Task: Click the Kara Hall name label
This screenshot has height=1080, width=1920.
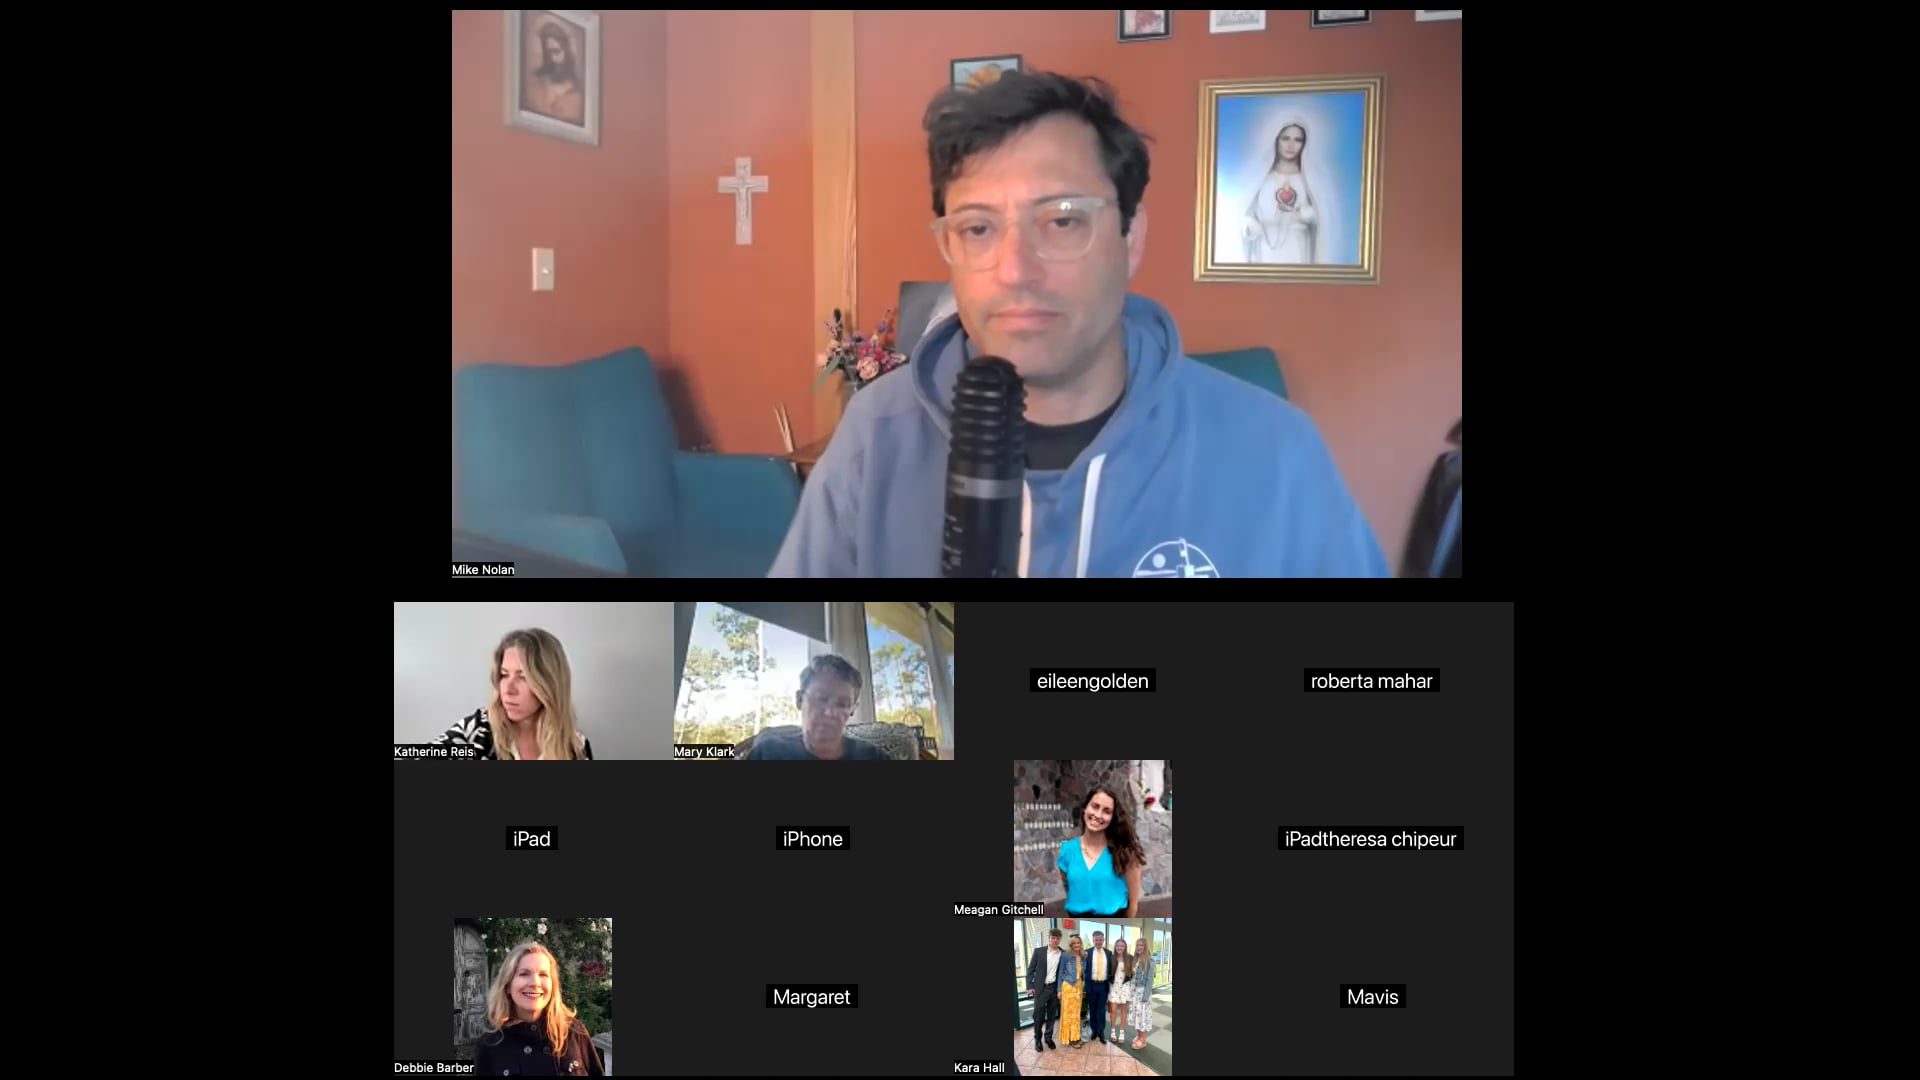Action: (x=979, y=1068)
